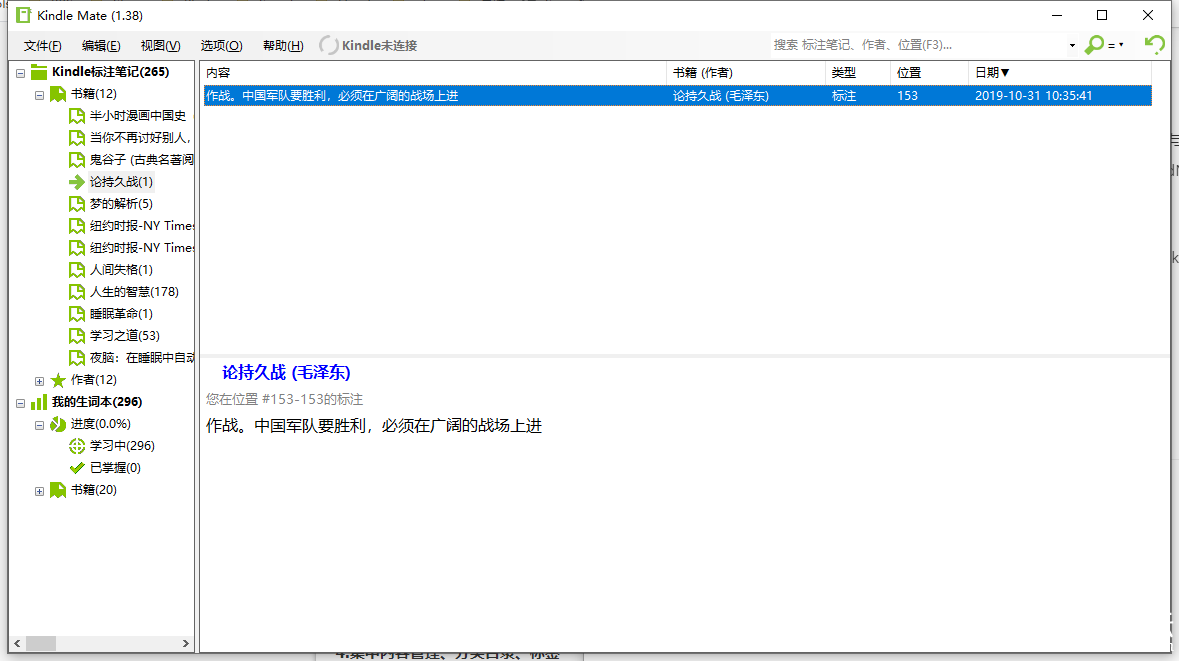The width and height of the screenshot is (1179, 661).
Task: Click the 论持久战 (毛泽东) blue title link
Action: click(286, 372)
